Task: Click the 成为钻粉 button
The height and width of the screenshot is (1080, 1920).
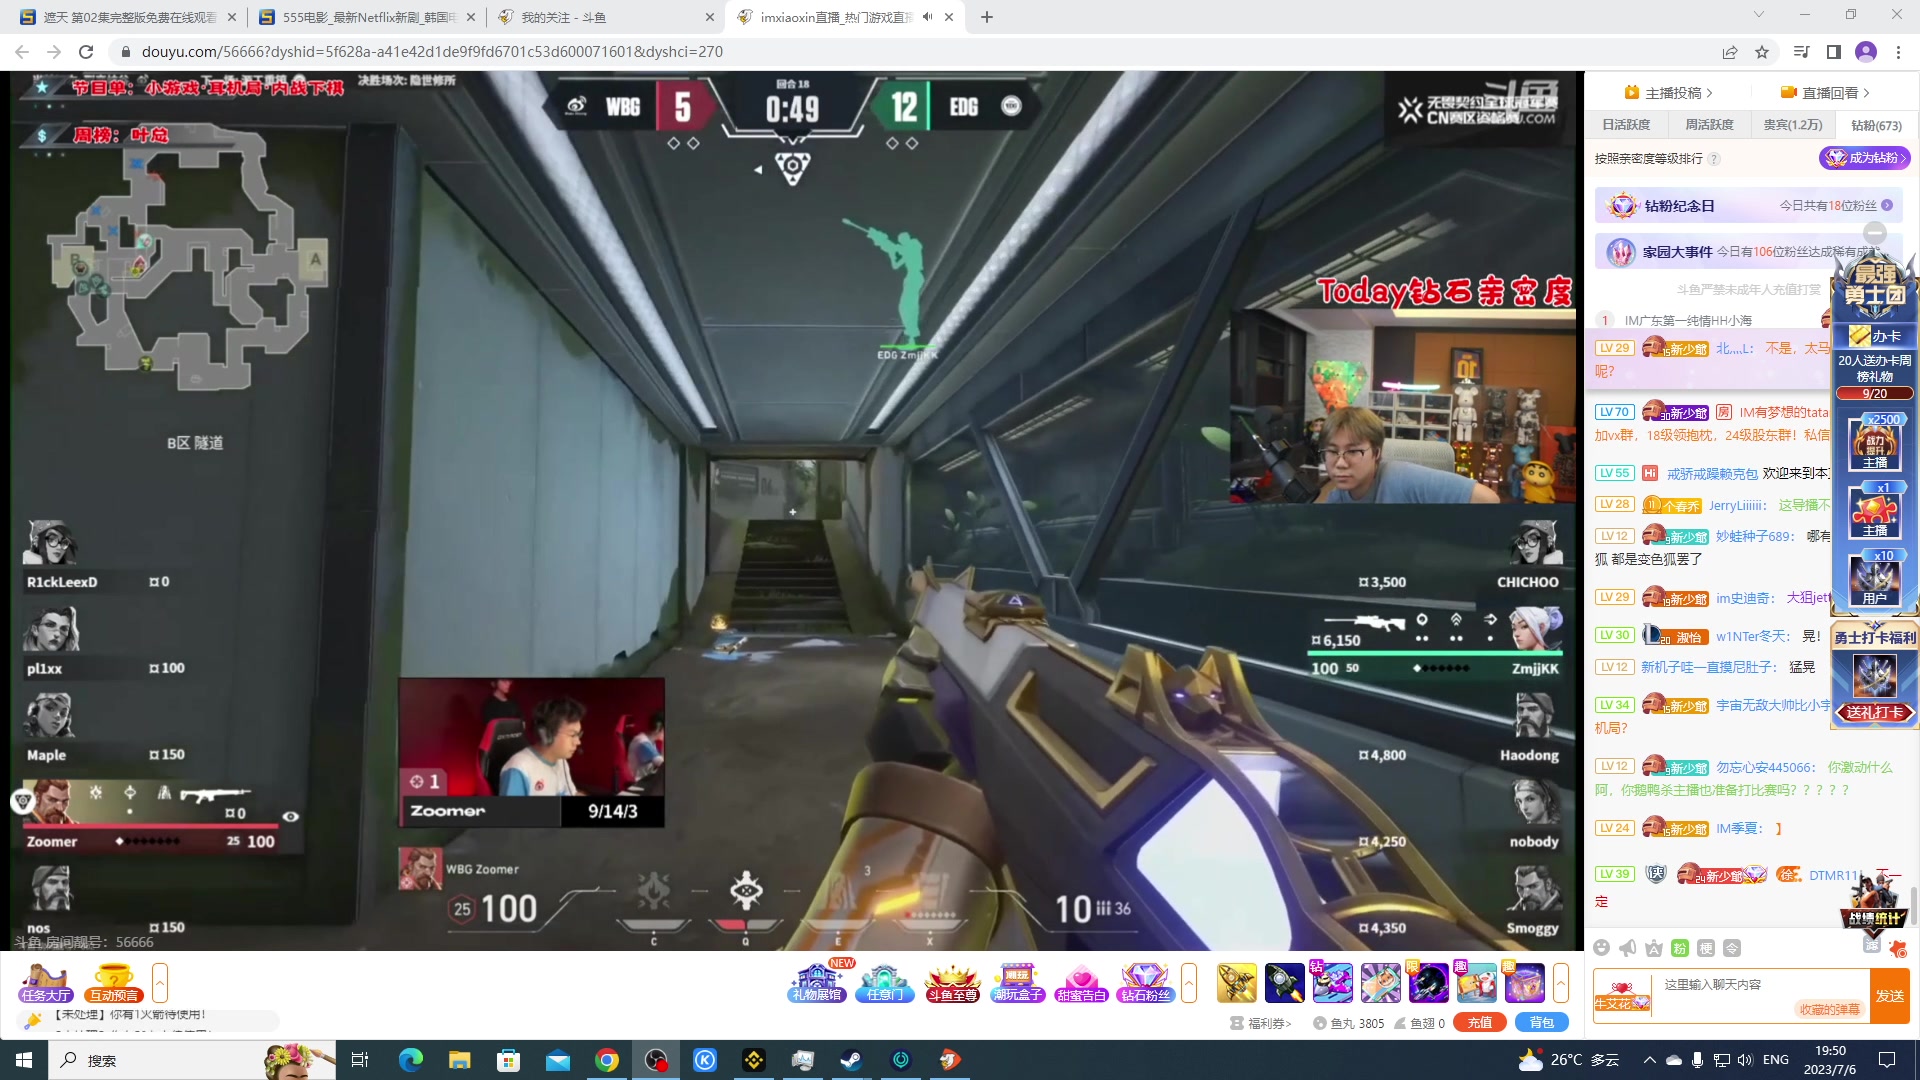Action: tap(1864, 158)
